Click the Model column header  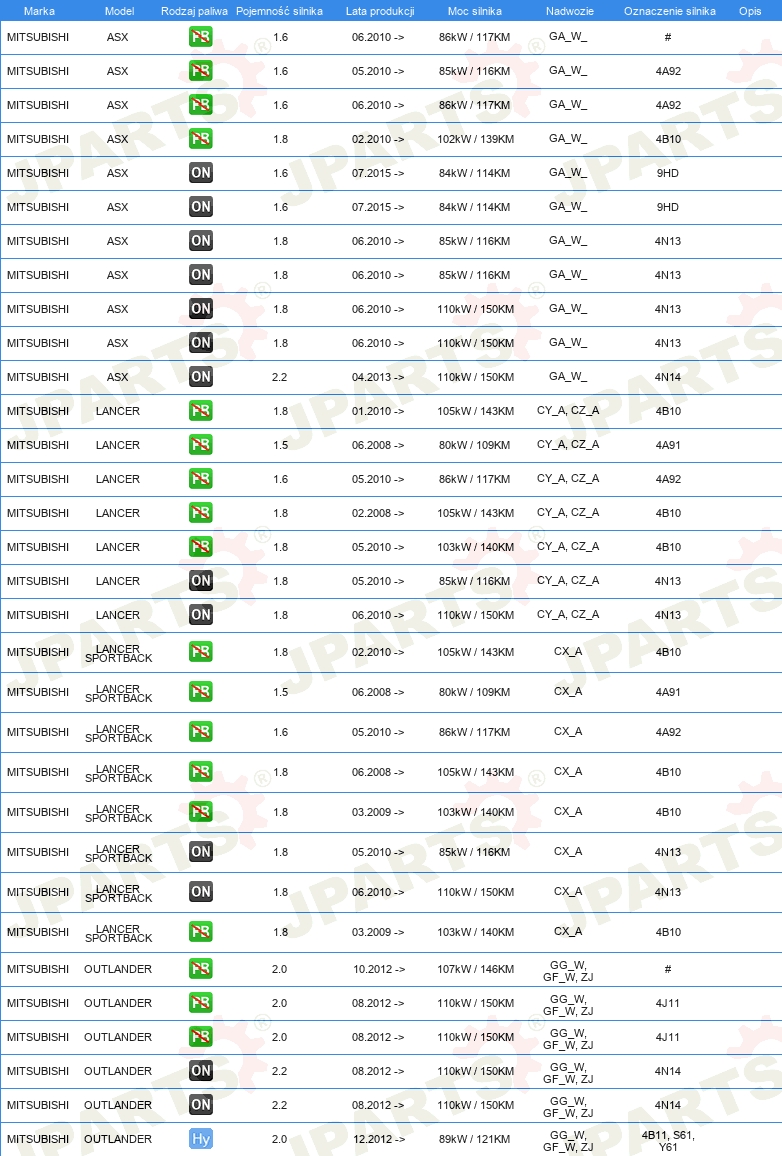point(119,11)
